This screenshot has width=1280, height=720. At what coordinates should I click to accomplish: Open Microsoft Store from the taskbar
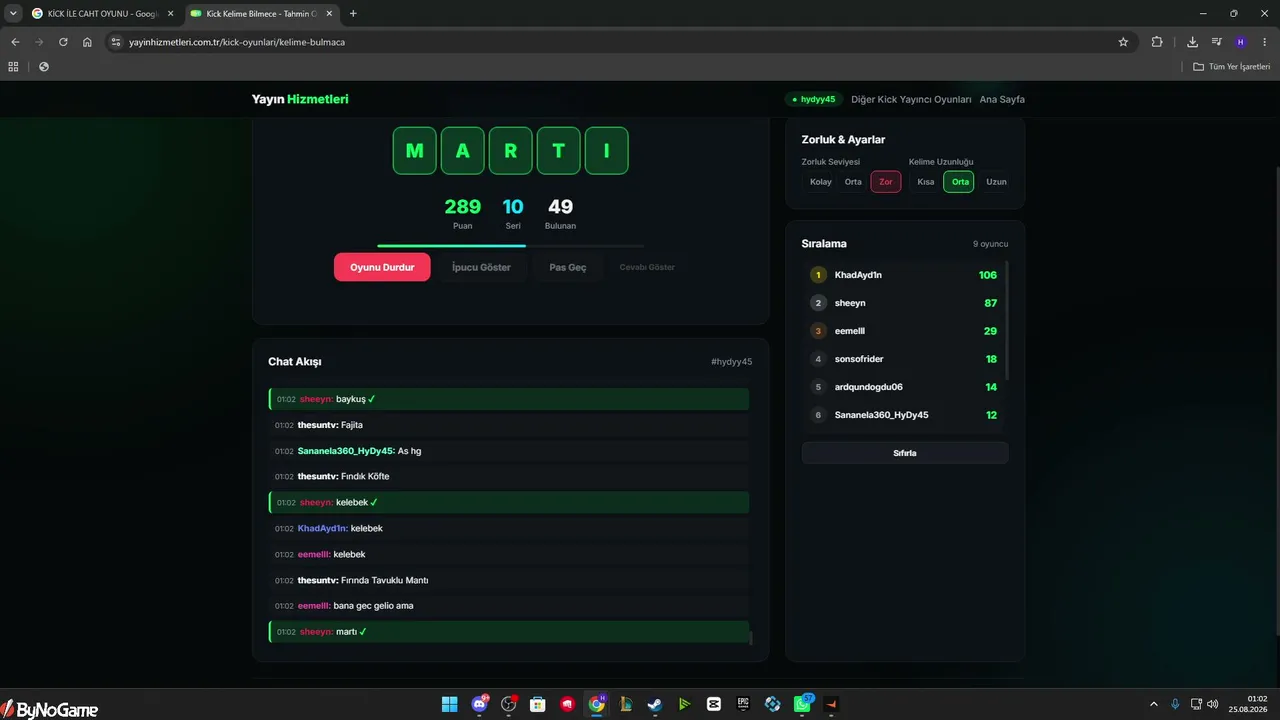coord(537,704)
